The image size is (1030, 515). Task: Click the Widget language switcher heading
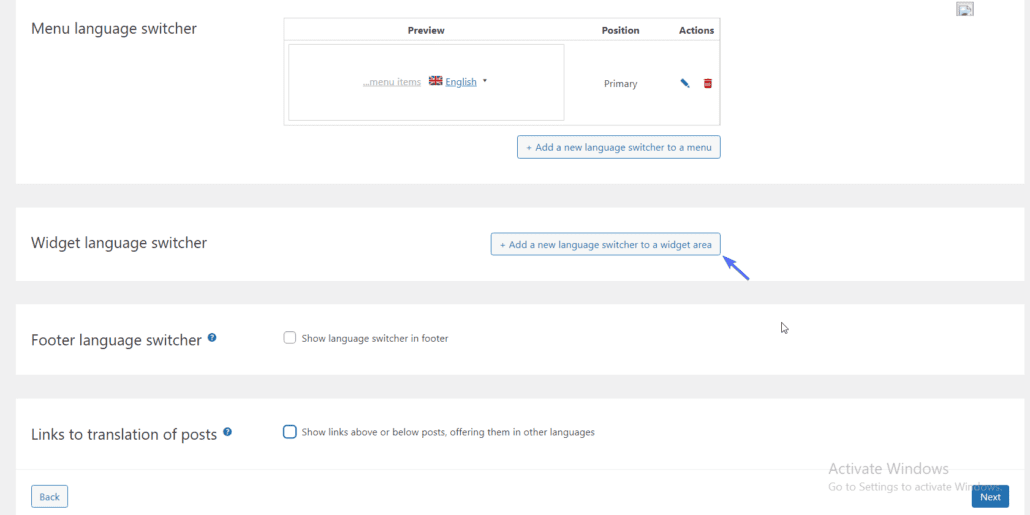coord(119,243)
